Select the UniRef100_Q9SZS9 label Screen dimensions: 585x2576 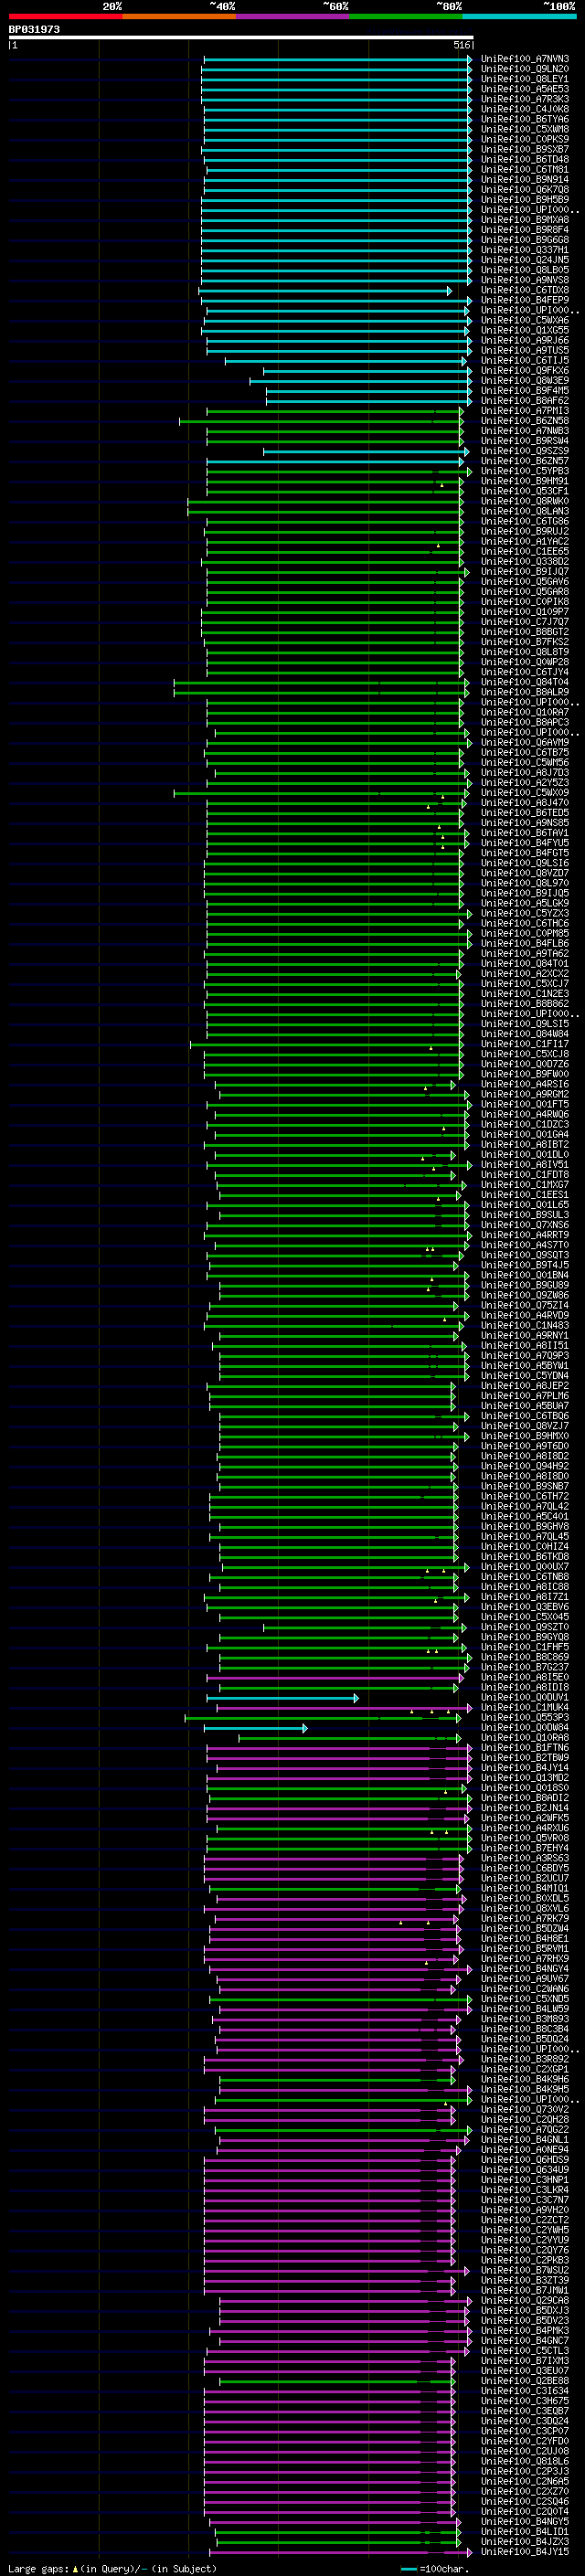tap(525, 451)
